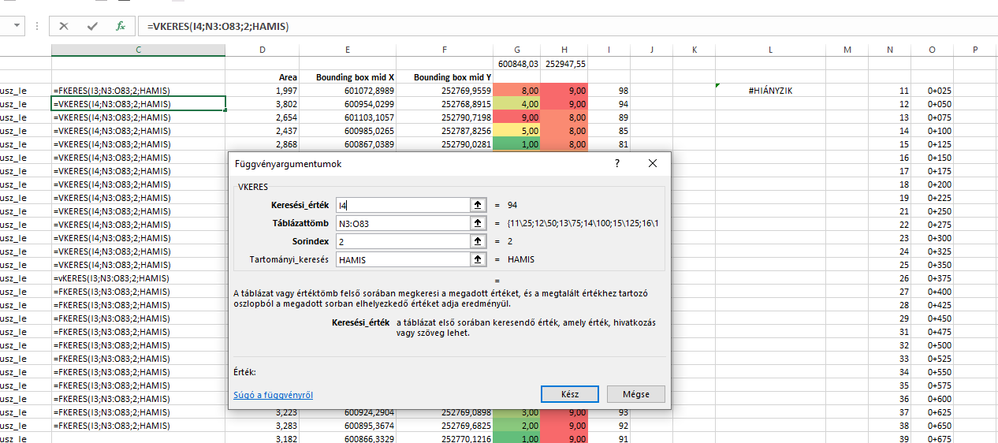
Task: Select cell with value 0+300
Action: [932, 238]
